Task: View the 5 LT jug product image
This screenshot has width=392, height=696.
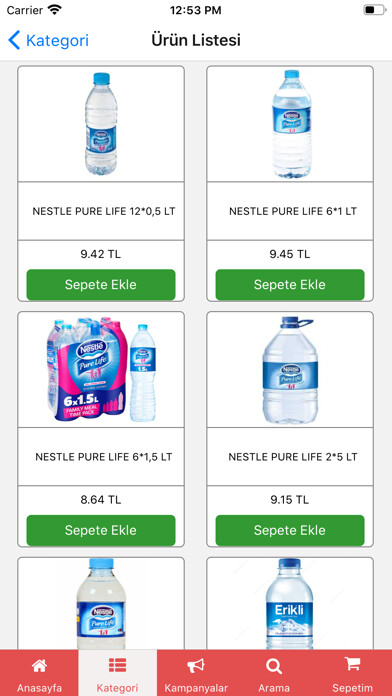Action: [x=290, y=369]
